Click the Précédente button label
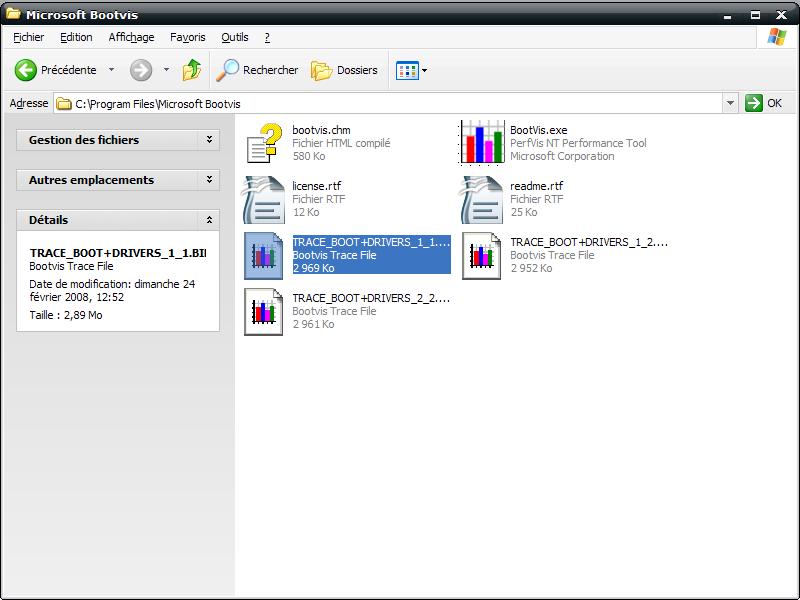 pos(68,70)
